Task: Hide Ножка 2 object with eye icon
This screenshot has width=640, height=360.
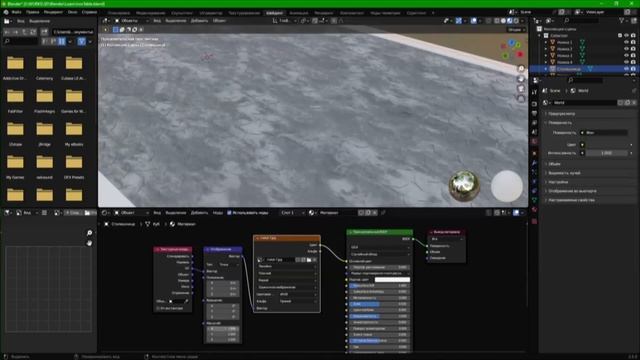Action: tap(627, 49)
